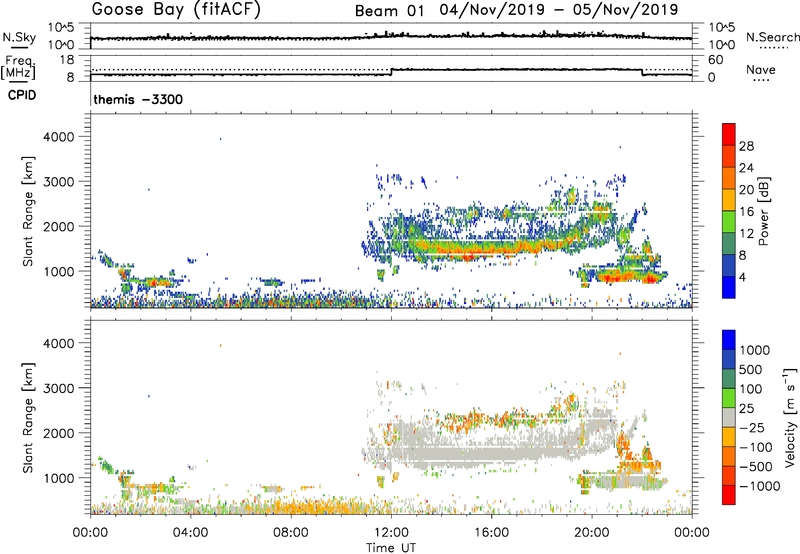The width and height of the screenshot is (800, 554).
Task: Click the Power [dB] color bar title
Action: [763, 211]
